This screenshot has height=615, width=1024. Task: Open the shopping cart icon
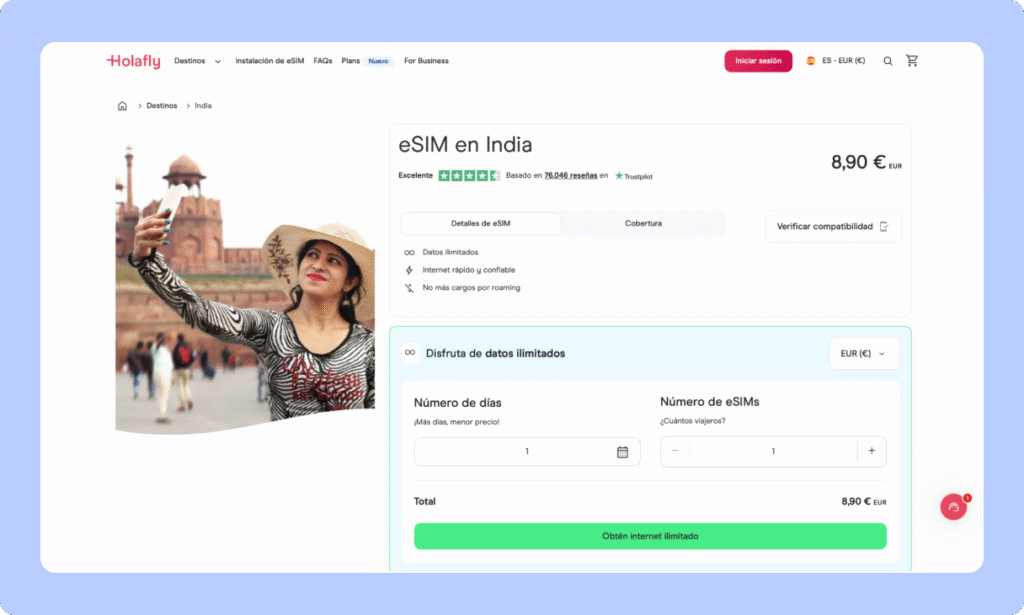(x=912, y=61)
